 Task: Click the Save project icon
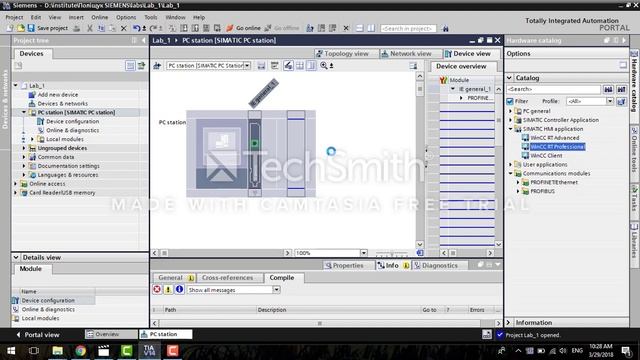[x=31, y=28]
